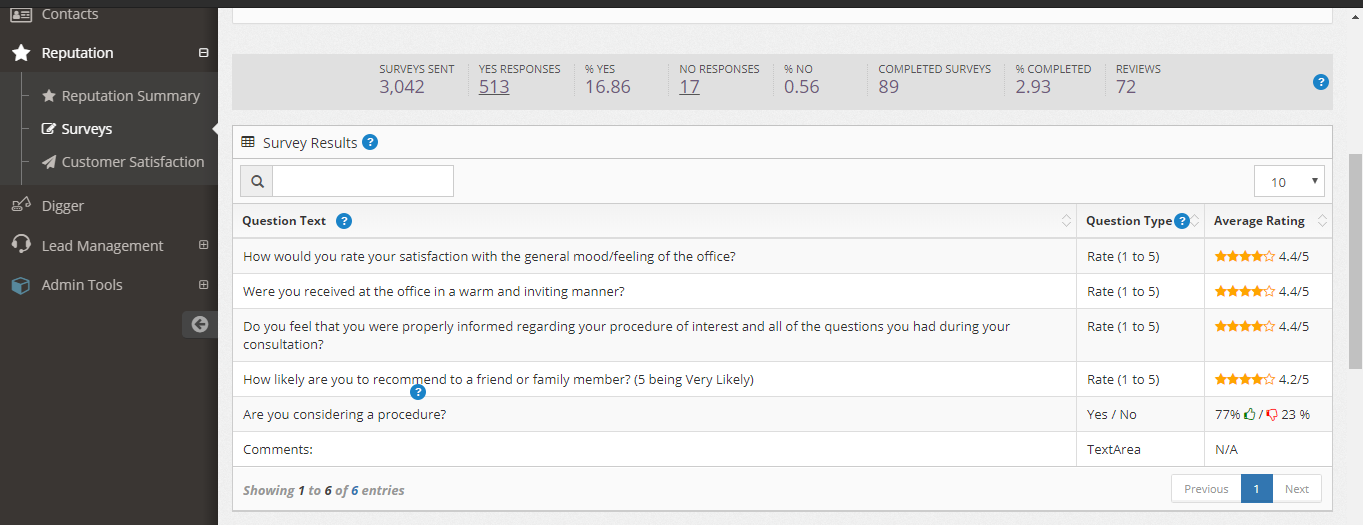The height and width of the screenshot is (525, 1363).
Task: Go to Customer Satisfaction page
Action: pyautogui.click(x=132, y=162)
